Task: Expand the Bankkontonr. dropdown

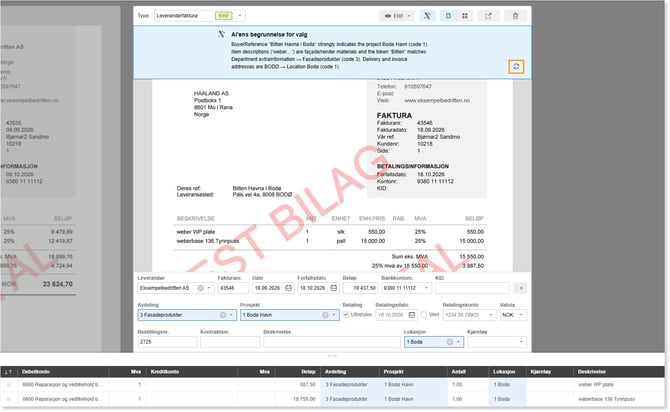Action: coord(426,288)
